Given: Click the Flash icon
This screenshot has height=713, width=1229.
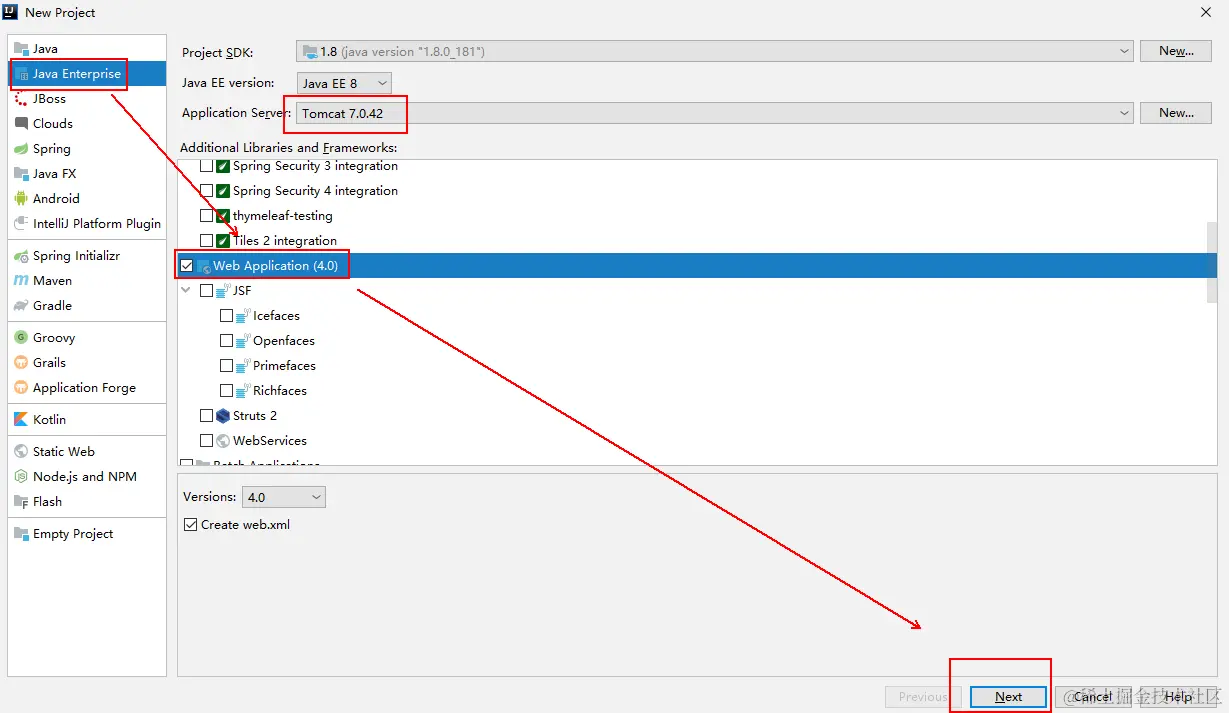Looking at the screenshot, I should click(x=21, y=502).
